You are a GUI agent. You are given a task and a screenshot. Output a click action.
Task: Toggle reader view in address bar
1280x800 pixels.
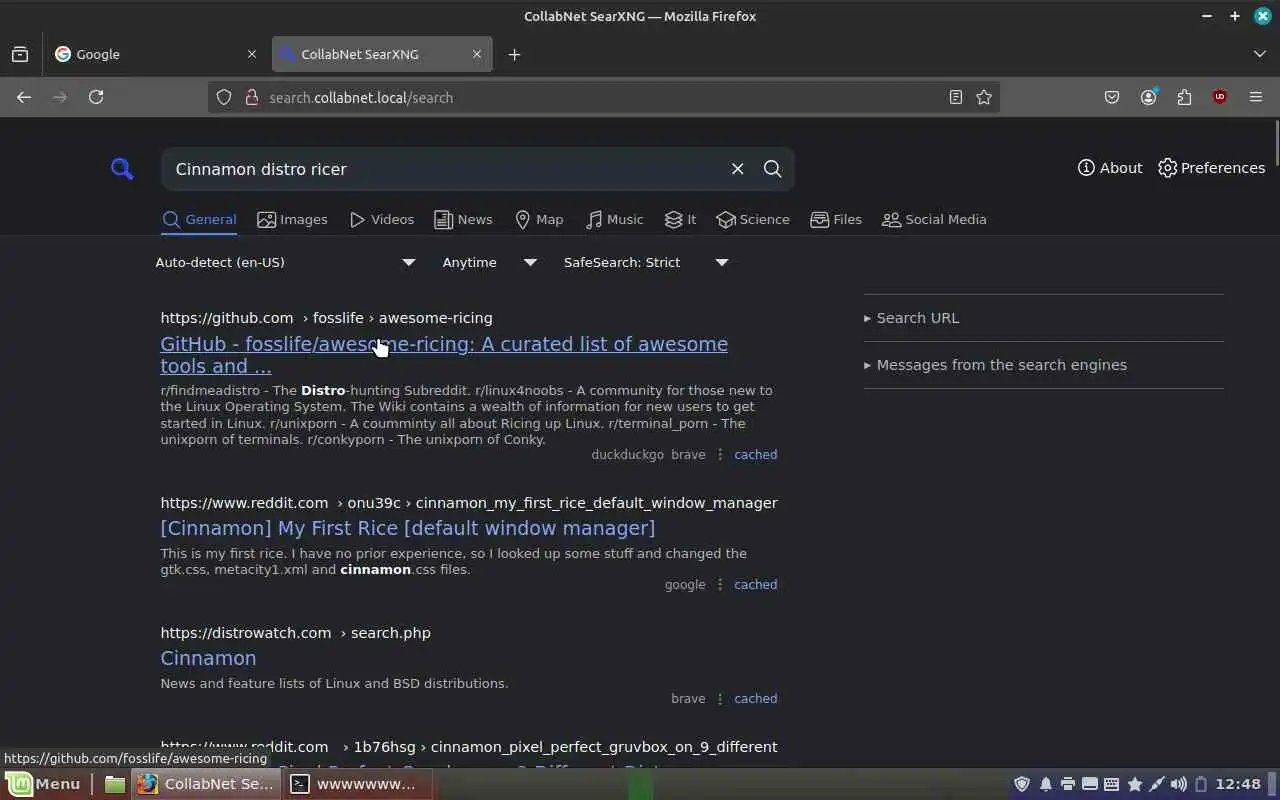pyautogui.click(x=956, y=97)
